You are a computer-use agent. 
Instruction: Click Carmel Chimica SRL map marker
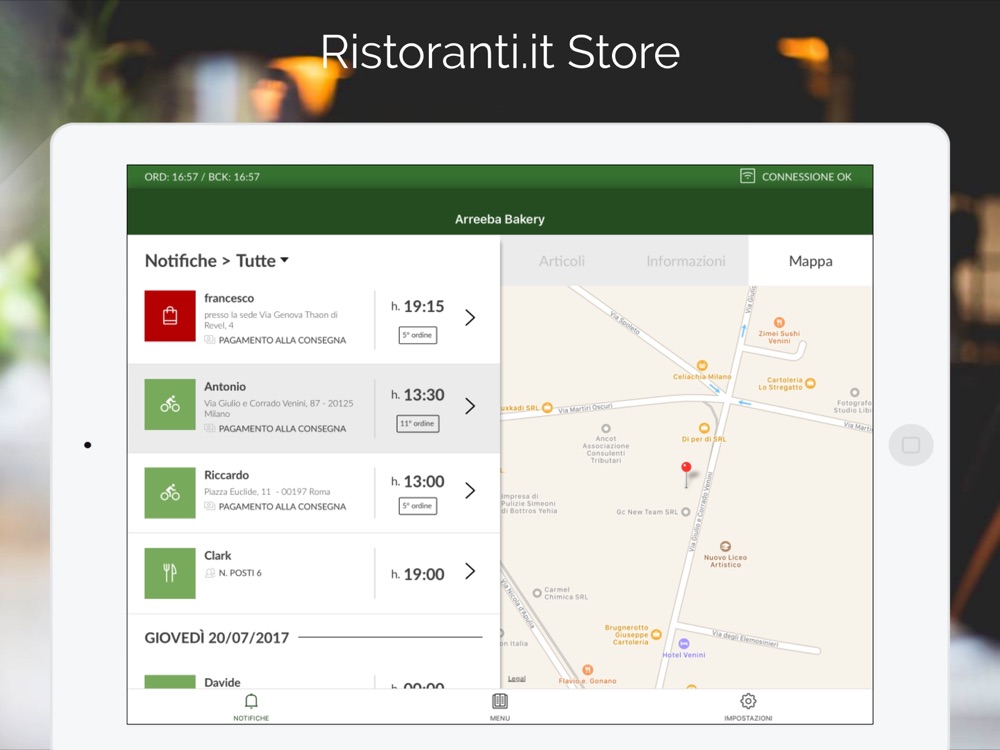click(x=537, y=593)
